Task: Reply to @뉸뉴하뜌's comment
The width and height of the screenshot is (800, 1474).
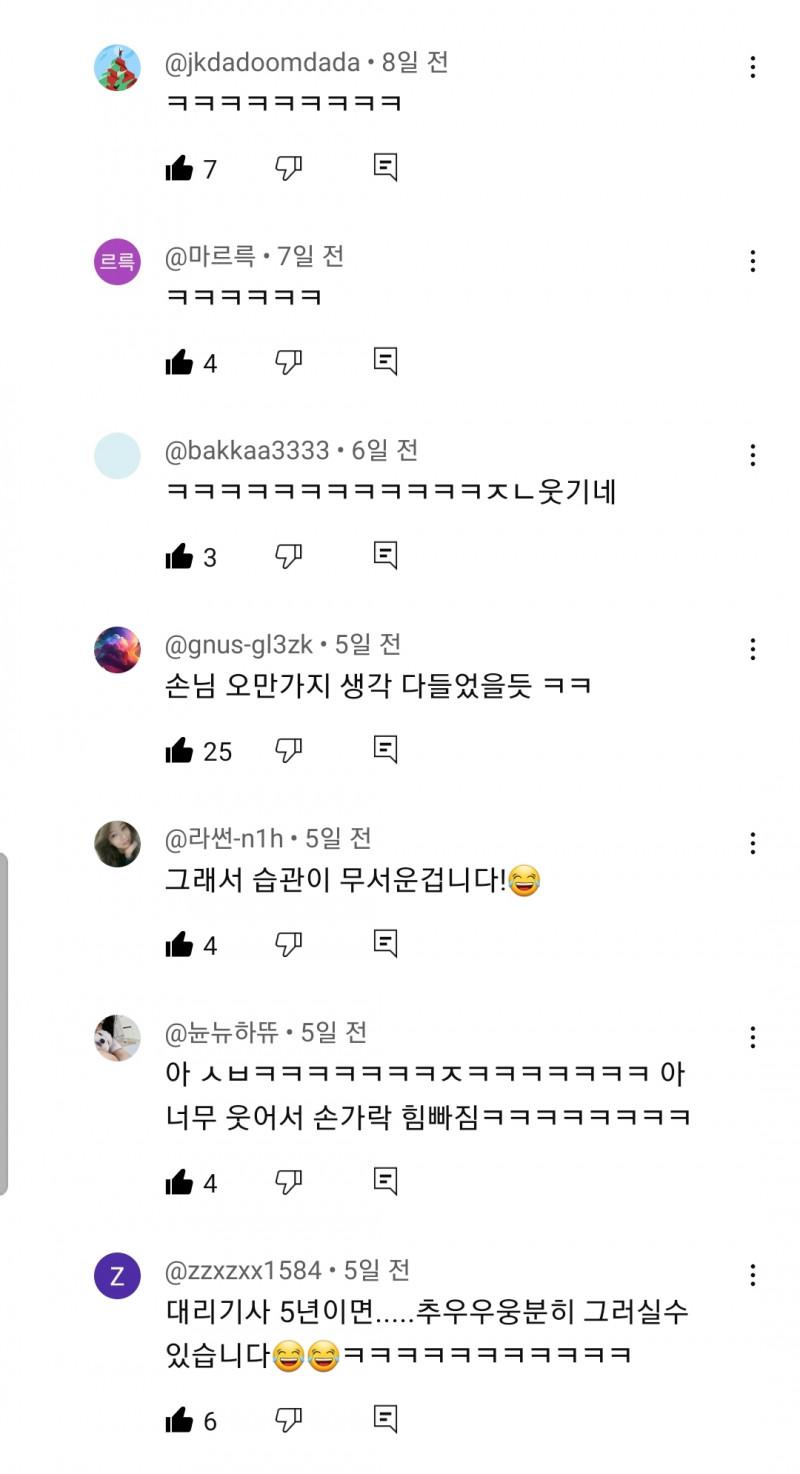Action: tap(385, 1181)
